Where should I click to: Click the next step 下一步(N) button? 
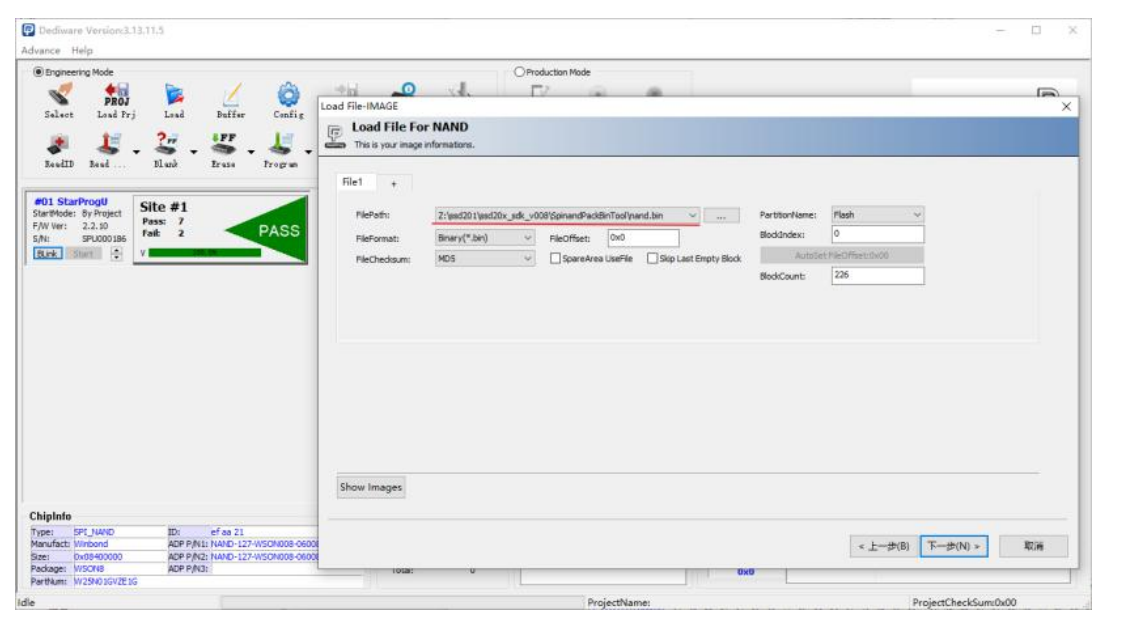coord(953,546)
